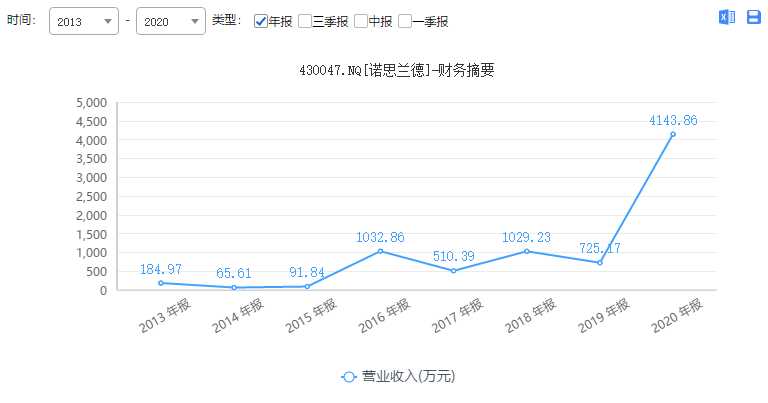Toggle the 营业收入 legend marker icon
The image size is (768, 403).
[349, 377]
